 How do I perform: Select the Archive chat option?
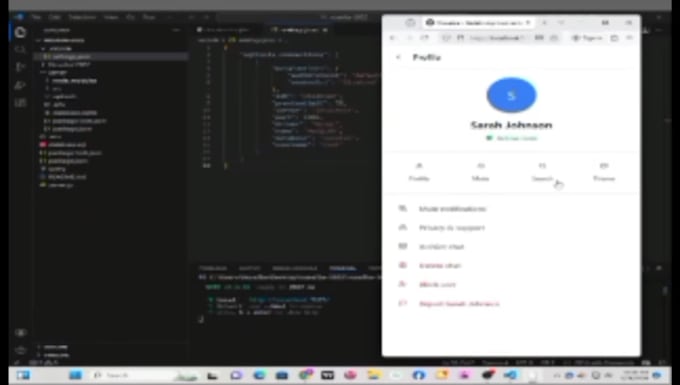[x=511, y=247]
